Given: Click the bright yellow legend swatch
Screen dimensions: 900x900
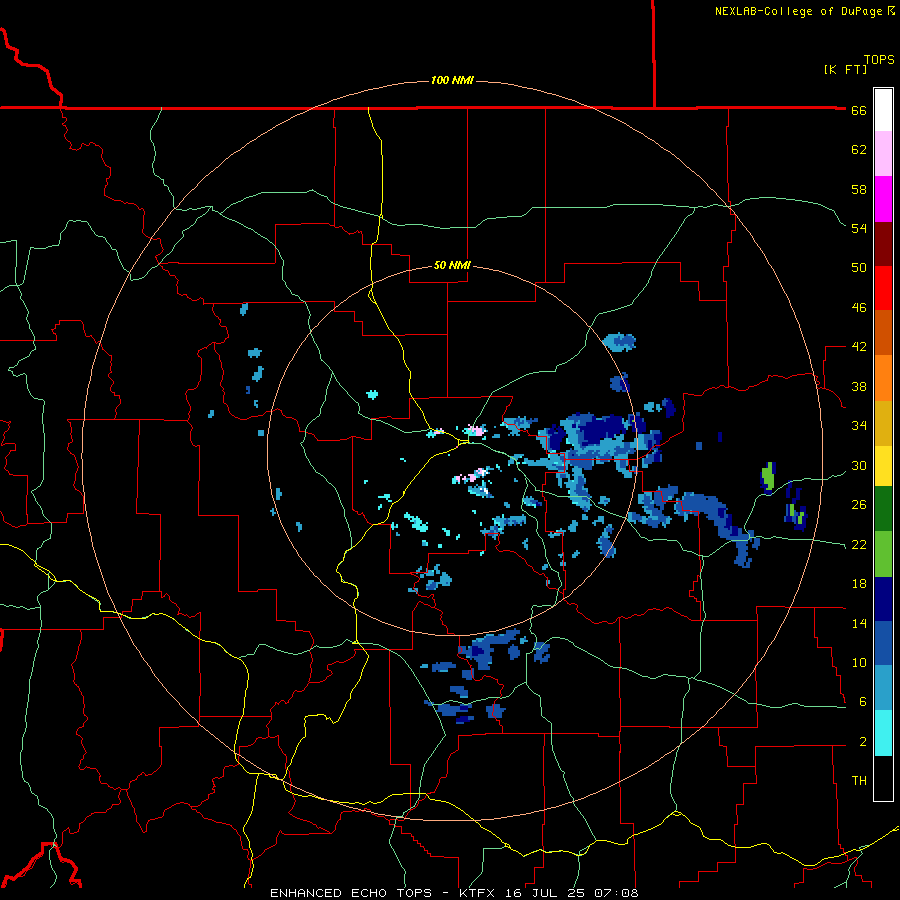Looking at the screenshot, I should [883, 465].
